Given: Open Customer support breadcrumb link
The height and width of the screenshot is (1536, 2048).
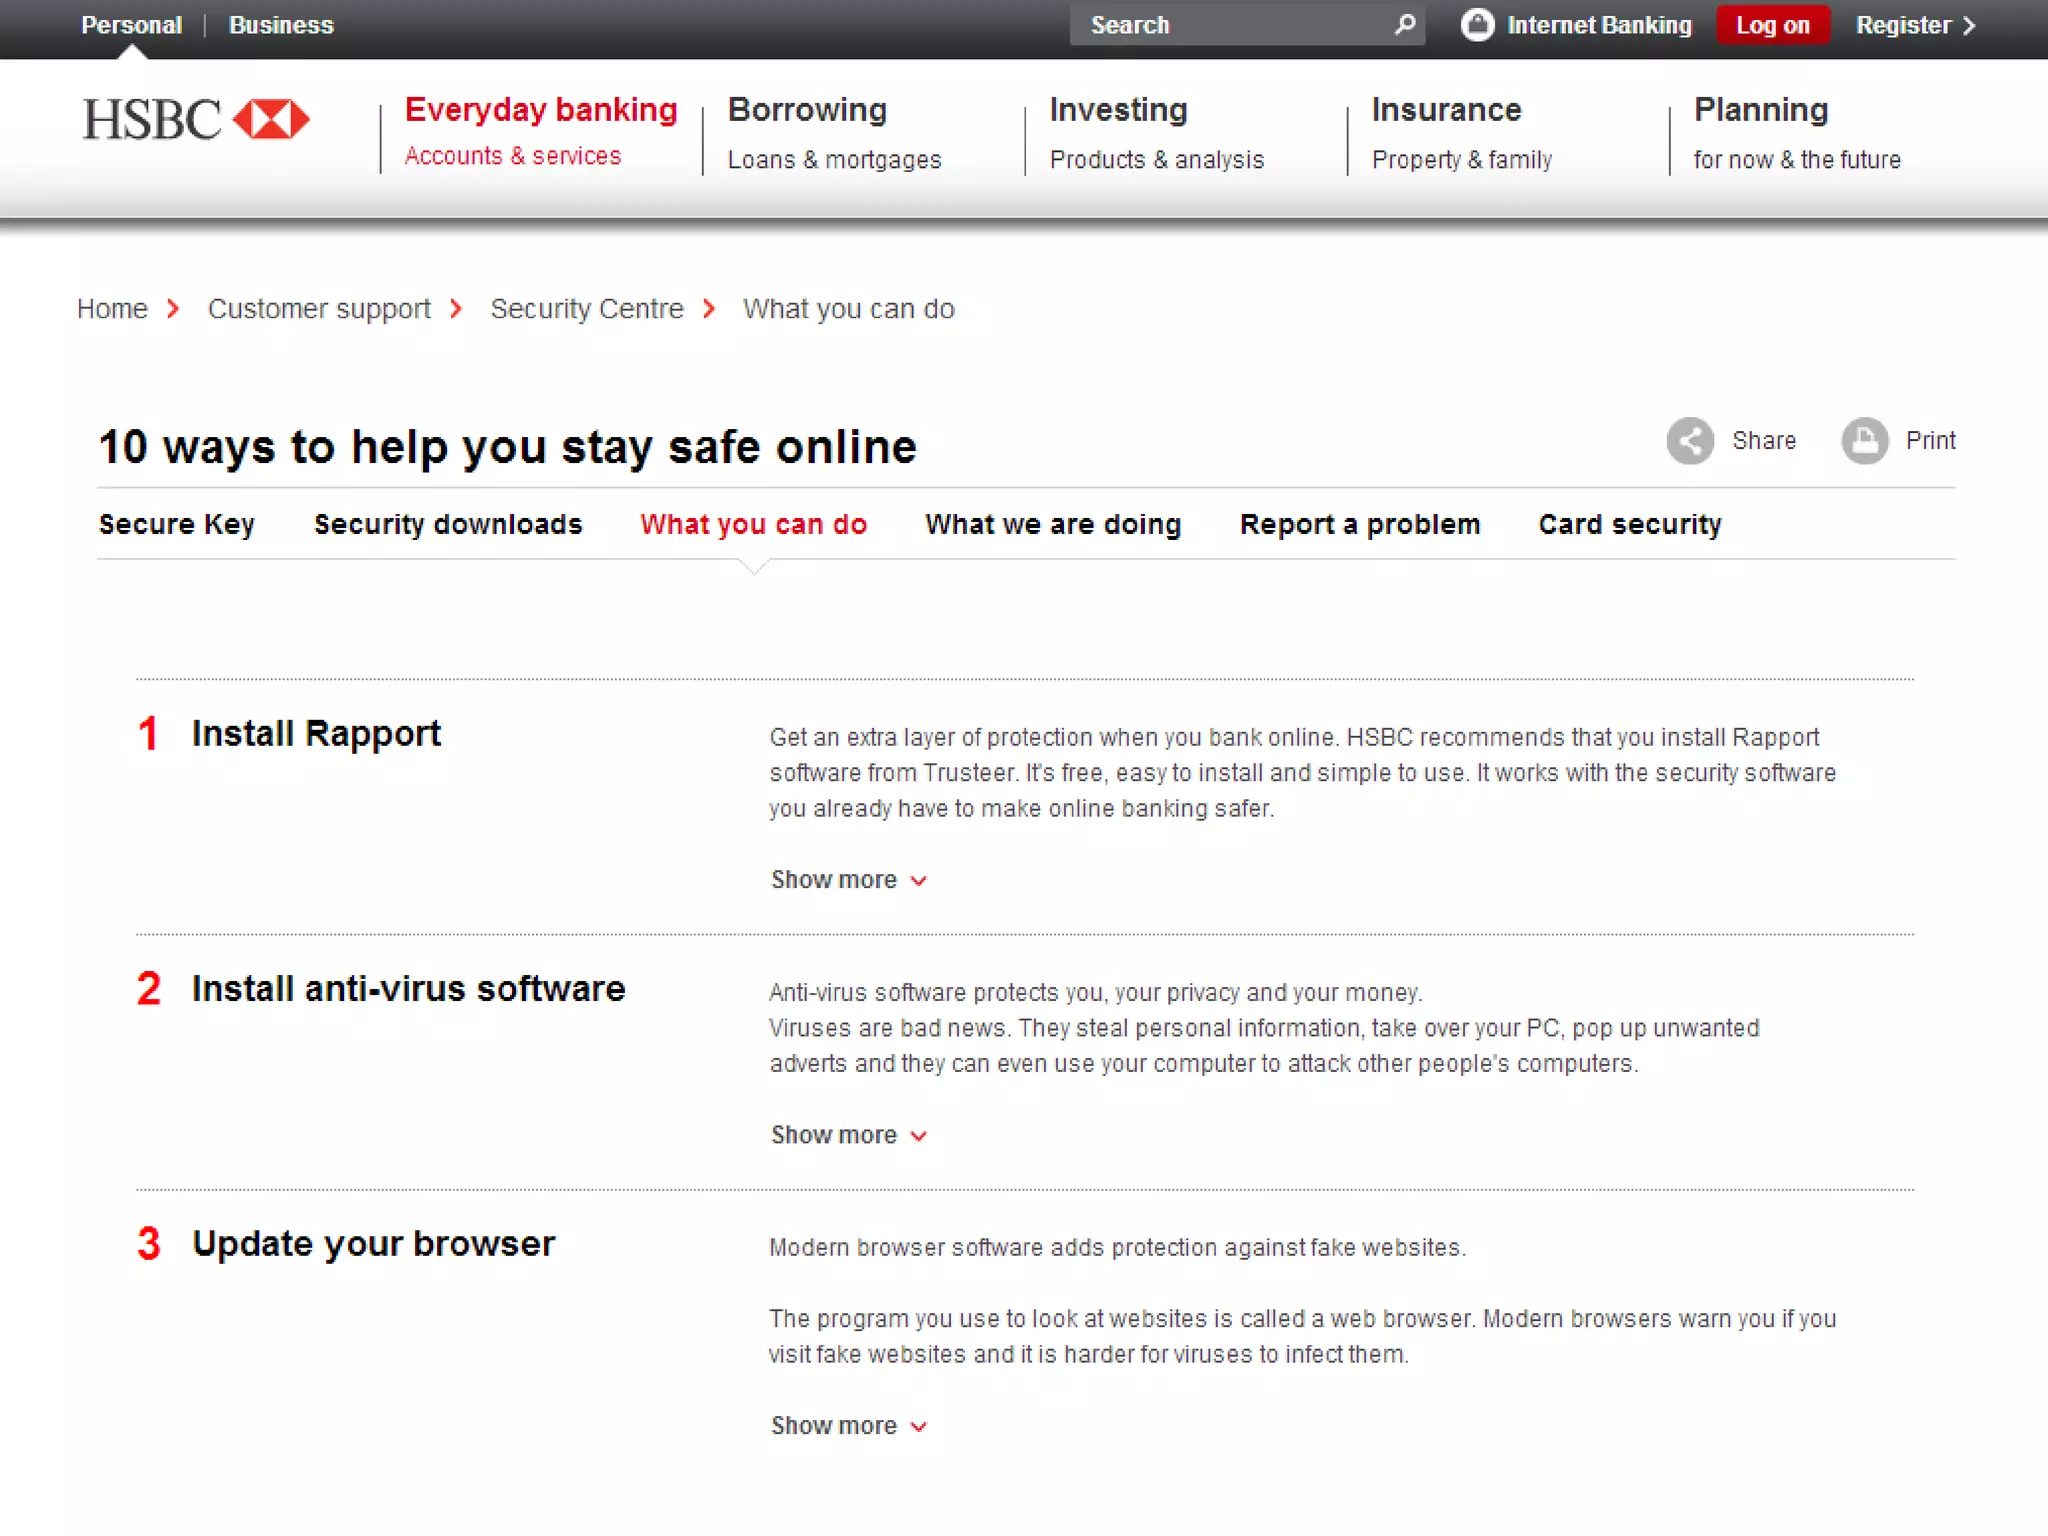Looking at the screenshot, I should (319, 309).
